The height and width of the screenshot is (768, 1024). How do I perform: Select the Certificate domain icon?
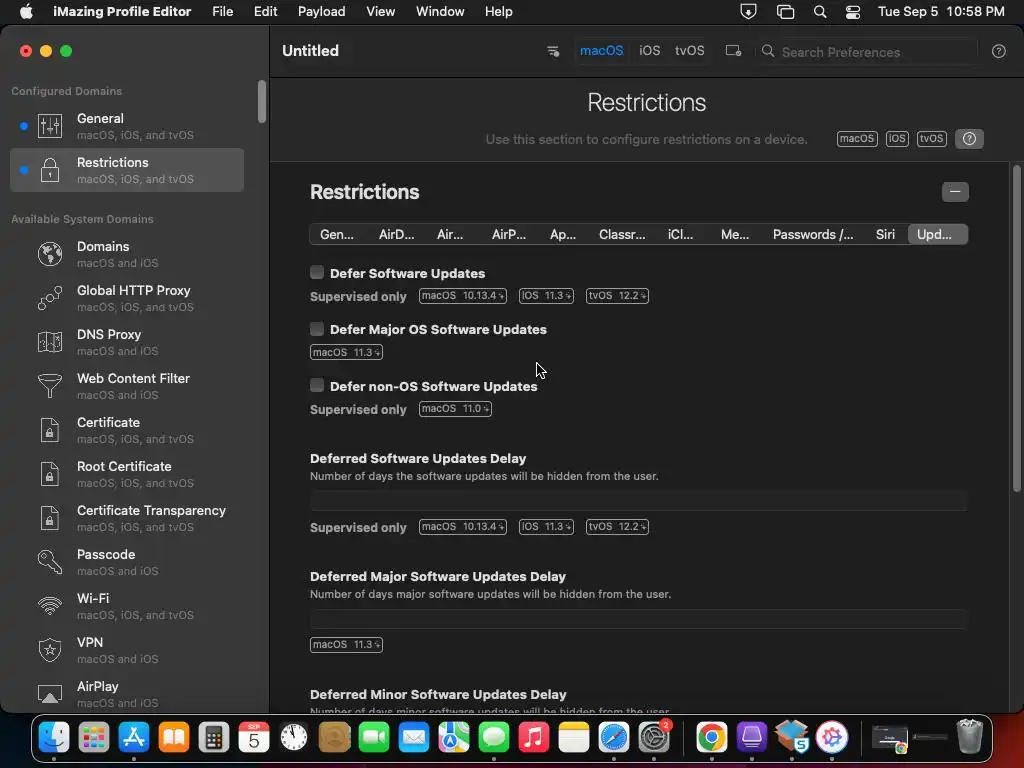tap(50, 430)
